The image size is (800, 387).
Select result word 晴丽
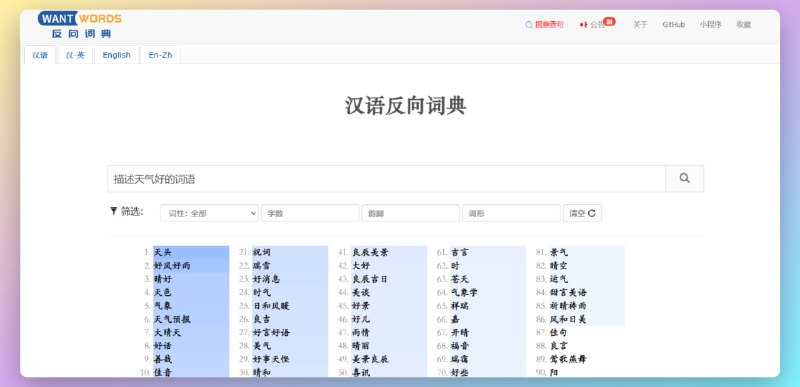point(361,346)
